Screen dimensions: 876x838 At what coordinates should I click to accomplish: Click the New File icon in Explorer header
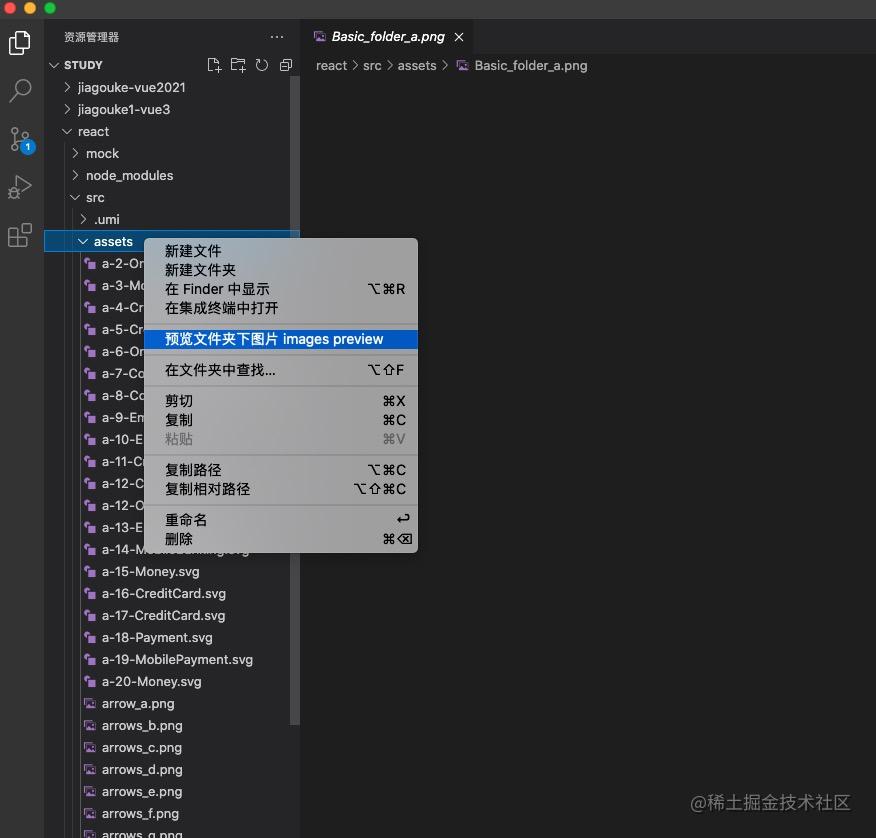[x=214, y=64]
